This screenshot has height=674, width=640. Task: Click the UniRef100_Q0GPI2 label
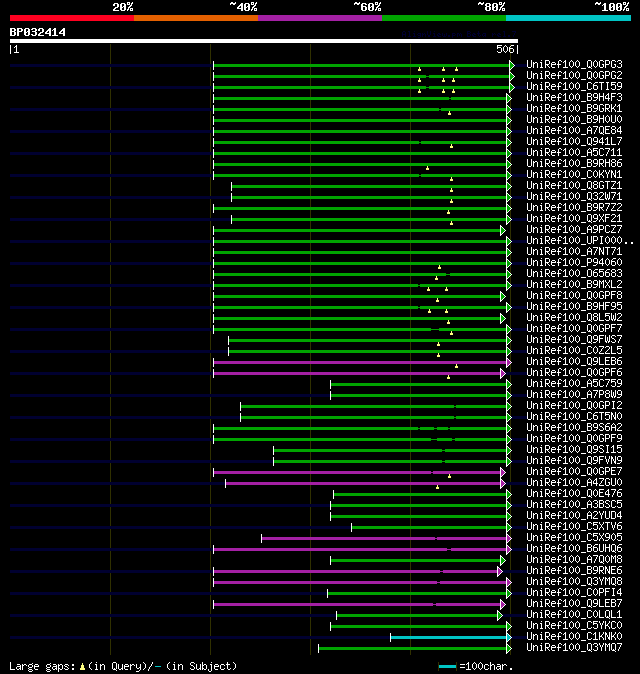(x=574, y=406)
